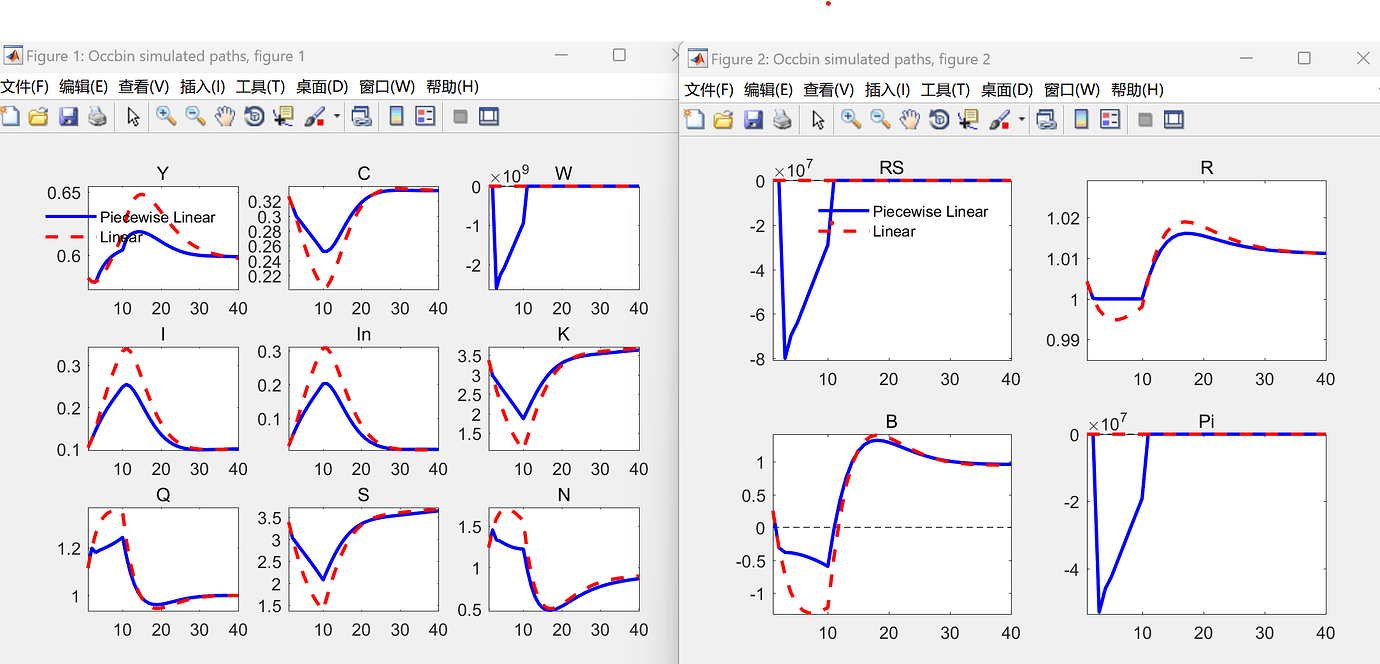
Task: Click the RS subplot in Figure 2
Action: 890,270
